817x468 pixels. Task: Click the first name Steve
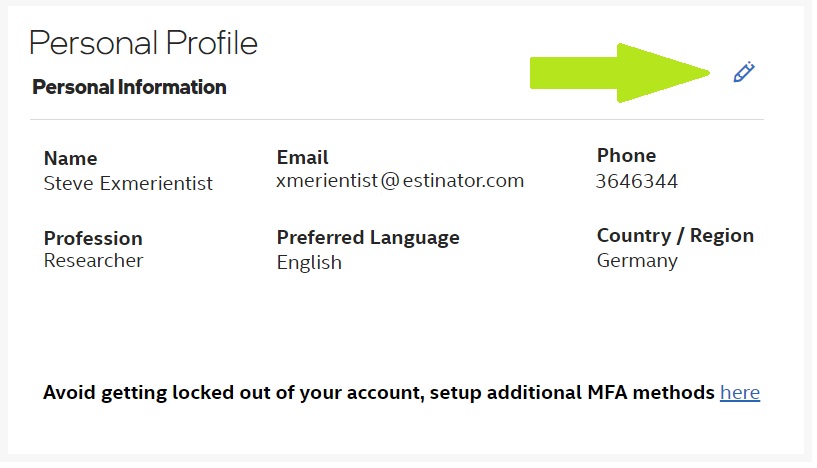[66, 184]
